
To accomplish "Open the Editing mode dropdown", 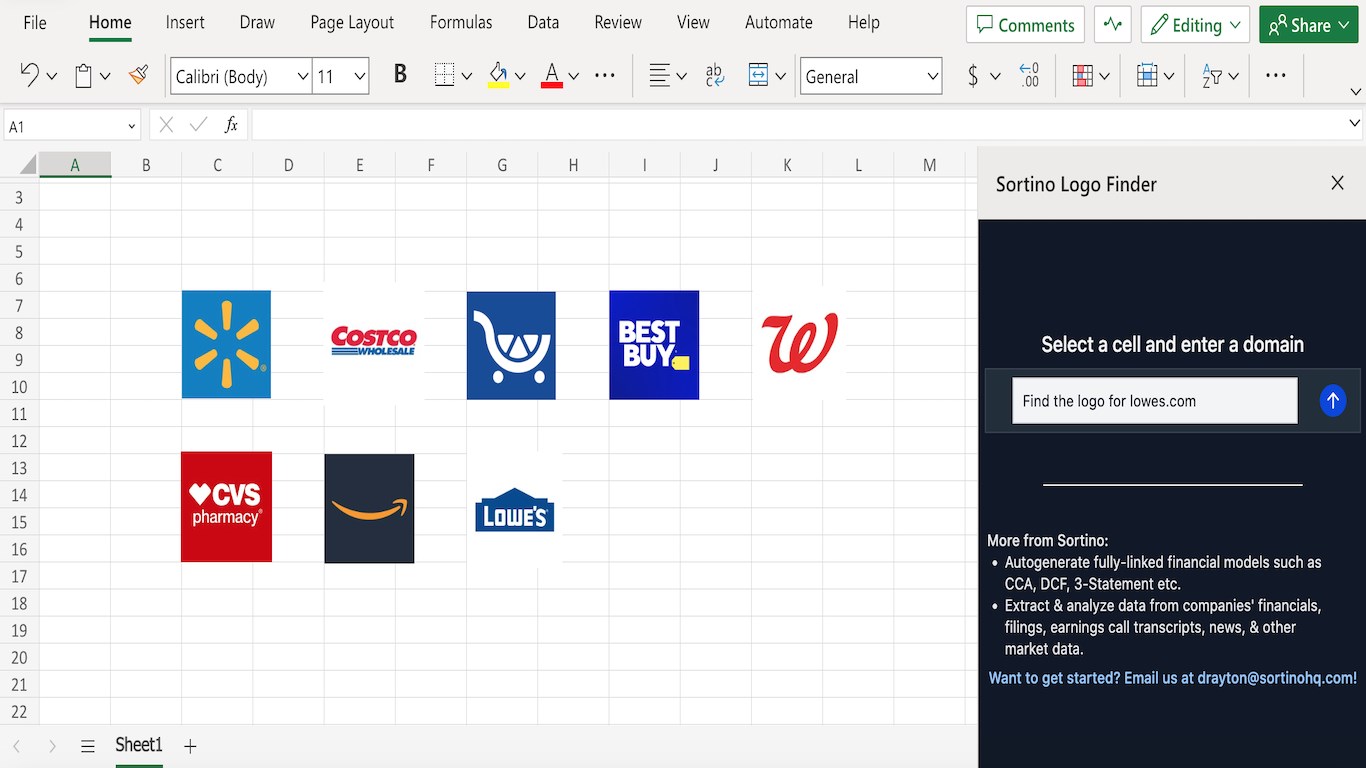I will (1195, 25).
